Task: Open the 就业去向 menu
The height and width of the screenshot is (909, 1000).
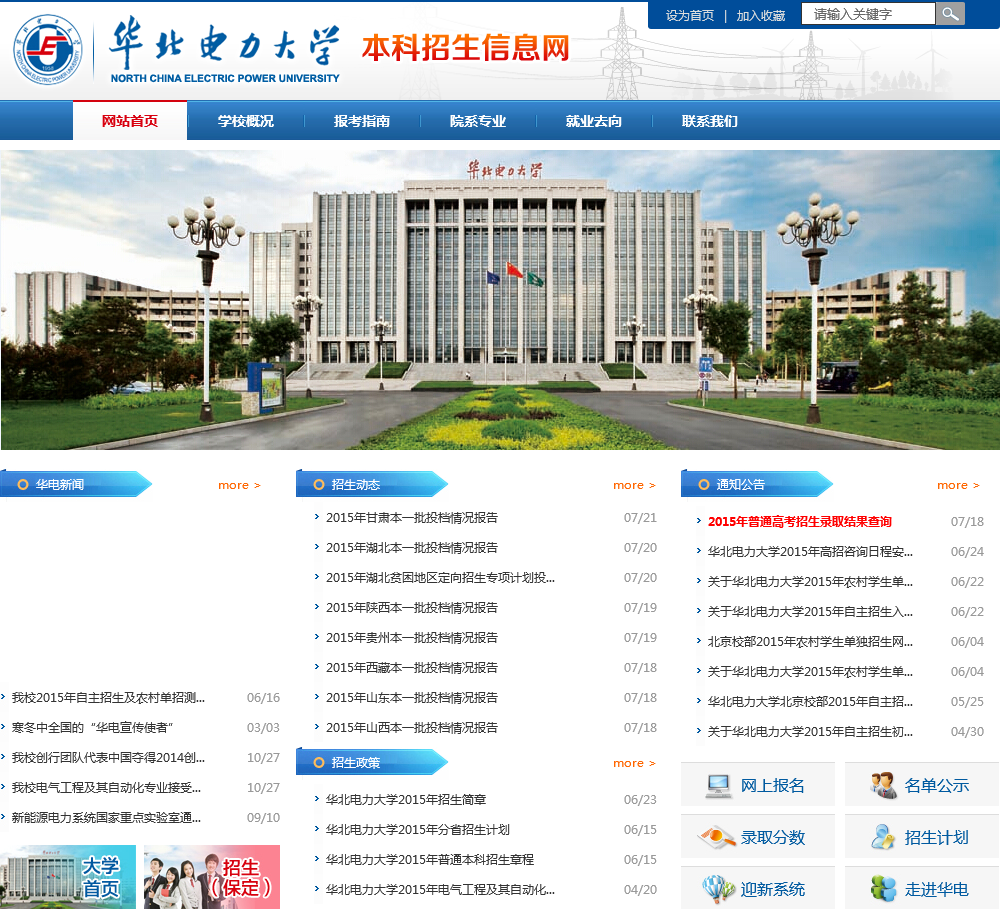Action: tap(594, 121)
